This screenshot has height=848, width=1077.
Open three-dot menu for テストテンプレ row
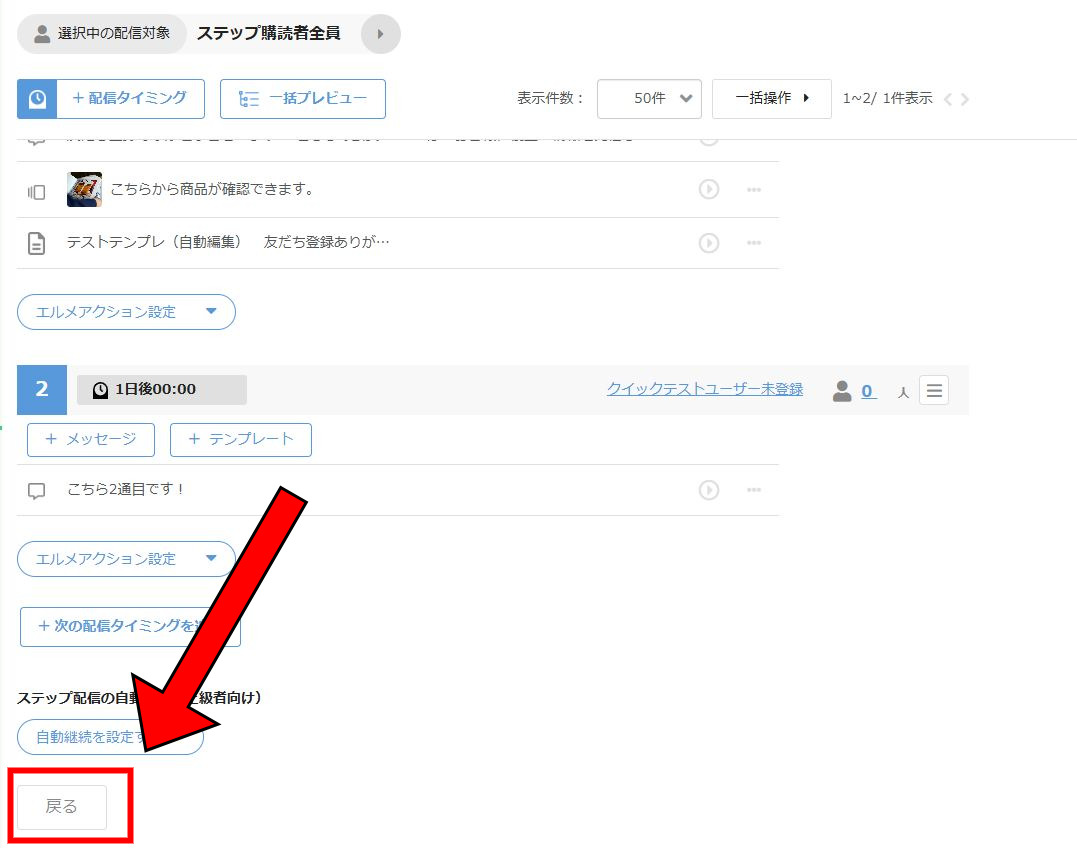point(754,243)
